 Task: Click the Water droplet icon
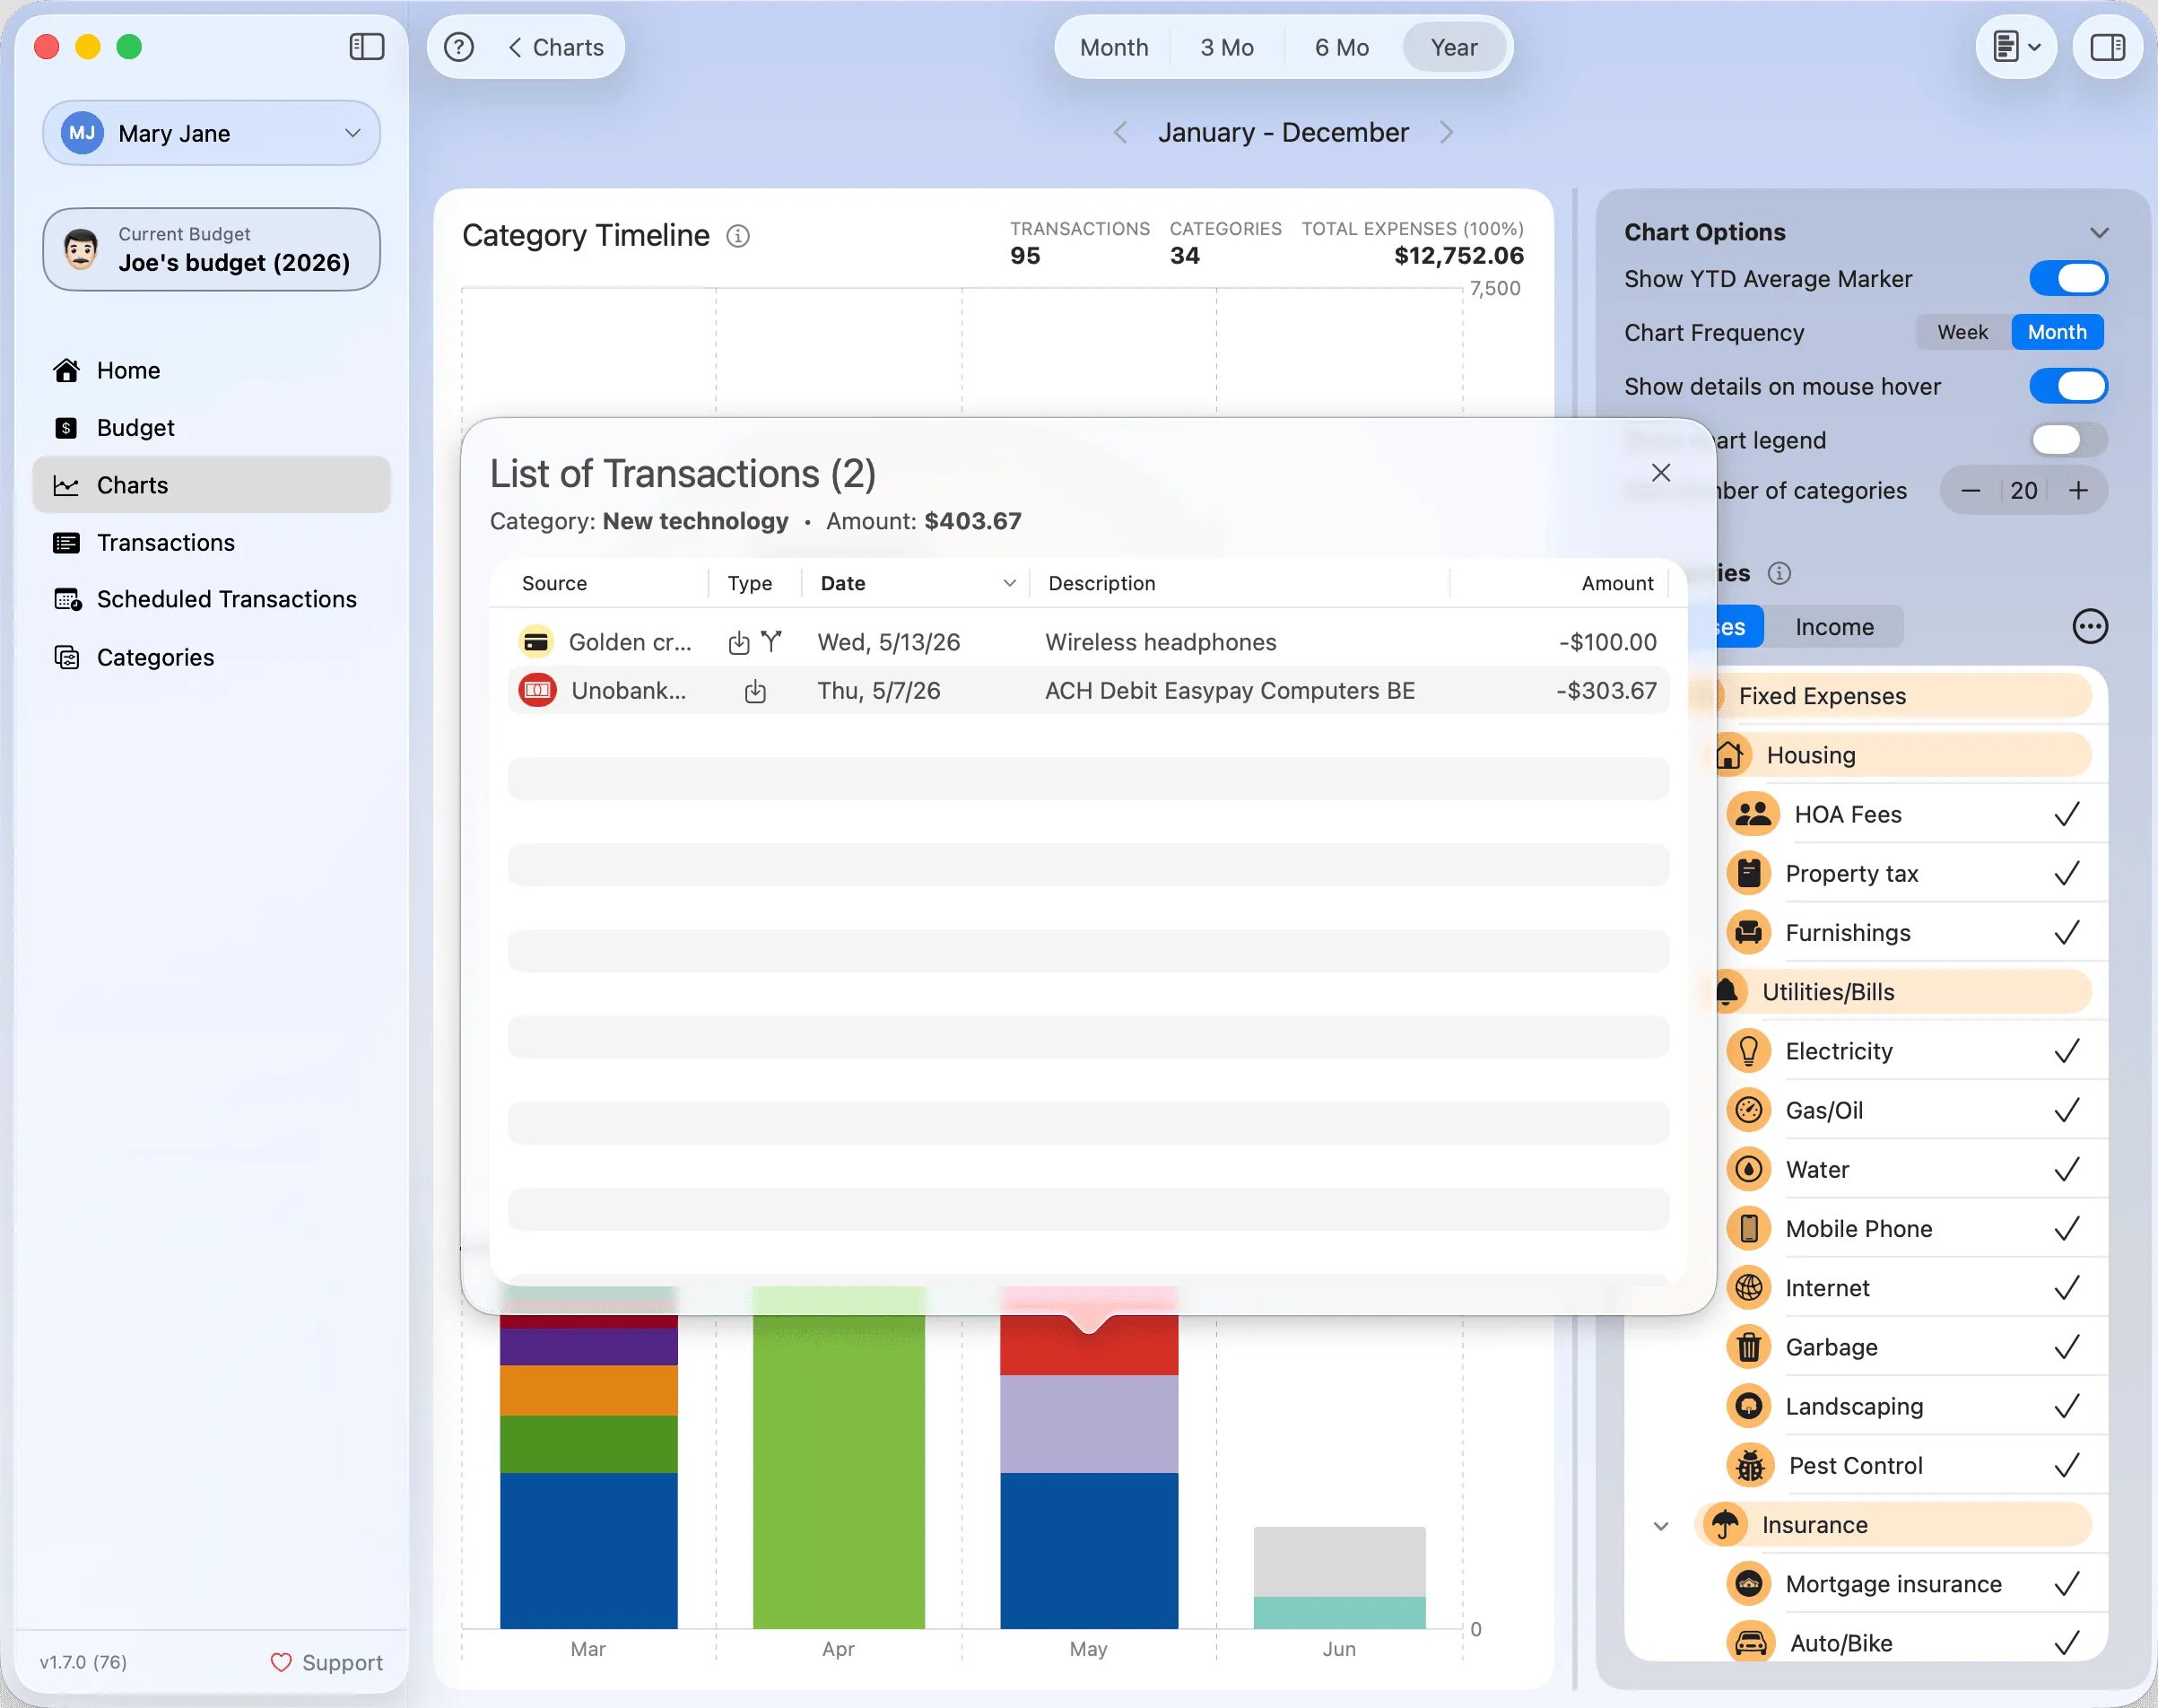(x=1749, y=1169)
